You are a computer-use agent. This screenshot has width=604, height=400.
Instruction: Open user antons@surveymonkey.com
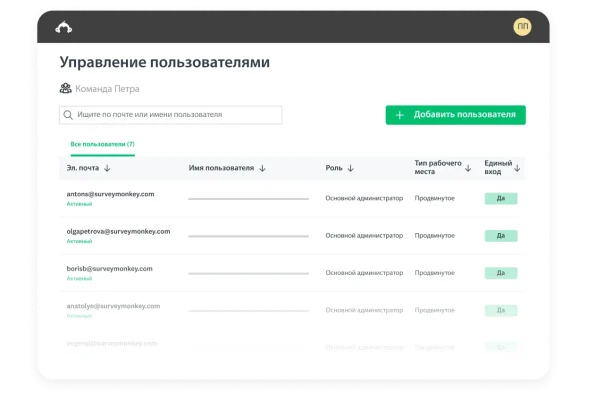point(110,194)
